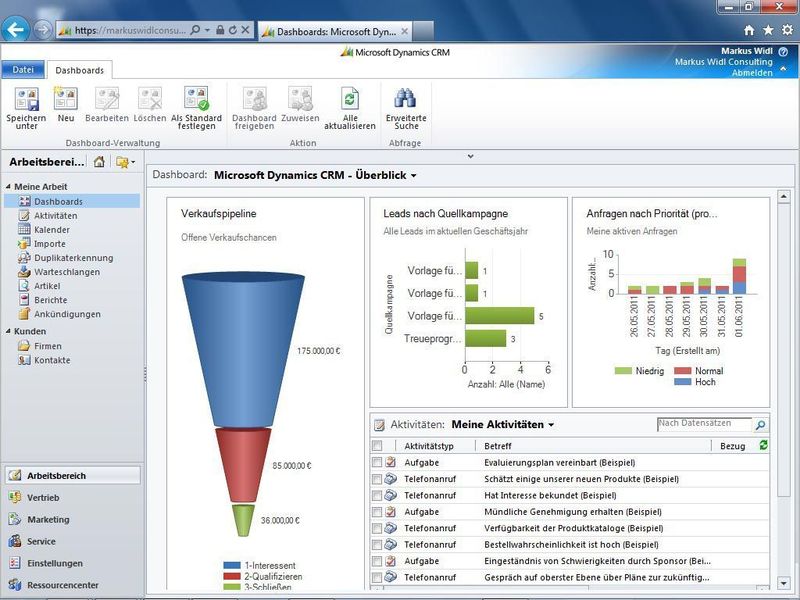Screen dimensions: 800x600
Task: Open Ankündigungen in the navigation pane
Action: (x=67, y=314)
